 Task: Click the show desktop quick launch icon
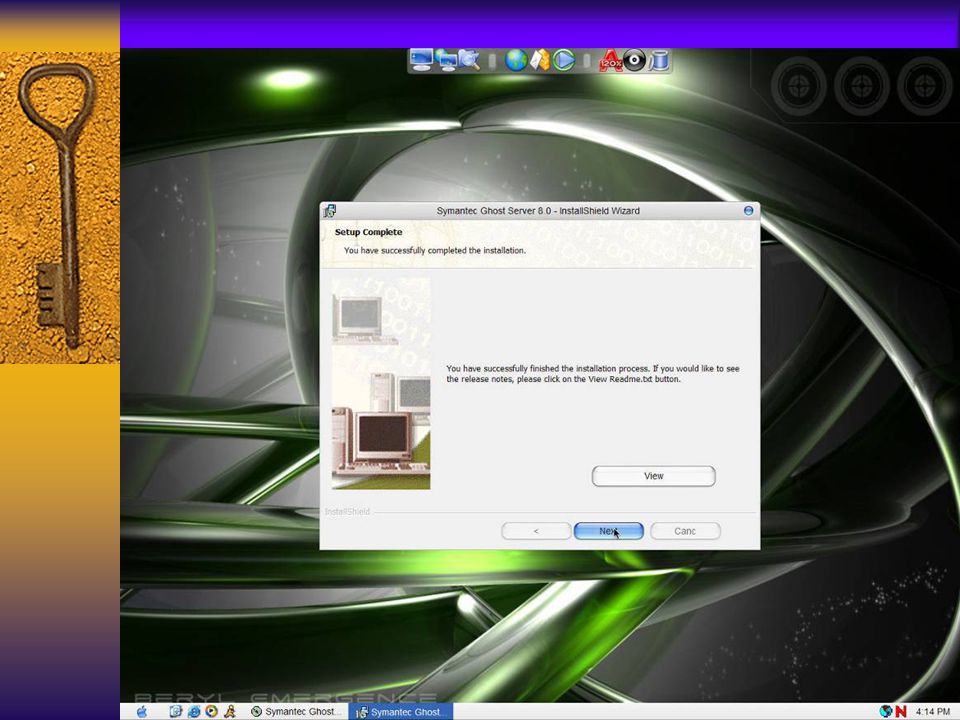point(176,711)
